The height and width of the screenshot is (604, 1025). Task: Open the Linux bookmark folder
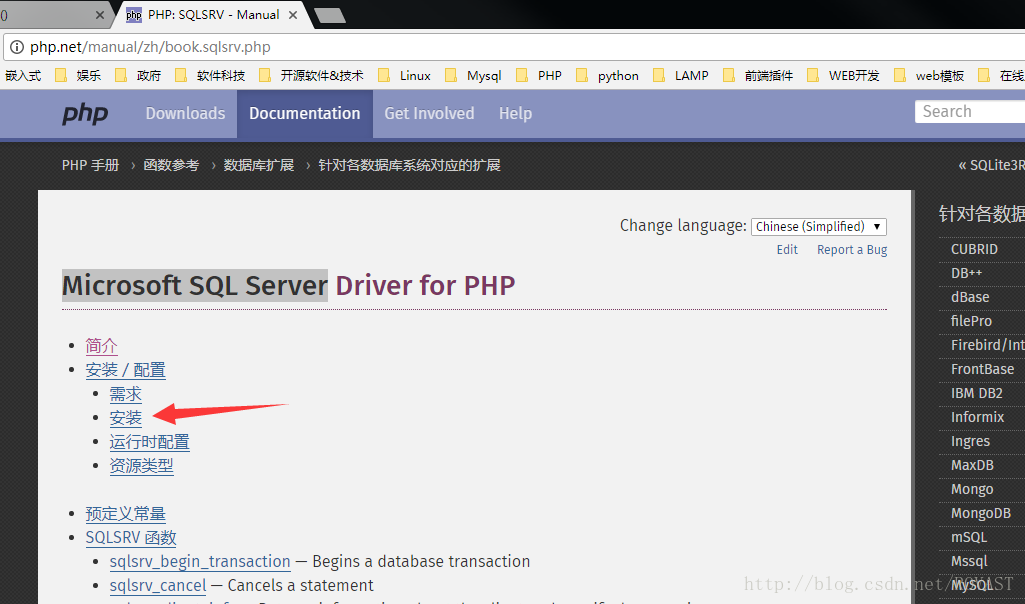(x=405, y=75)
